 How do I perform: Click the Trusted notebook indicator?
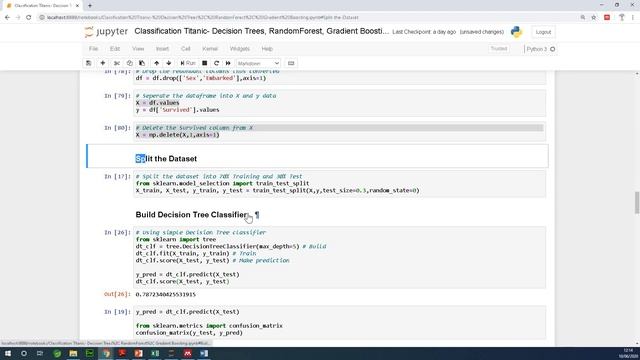pyautogui.click(x=498, y=49)
